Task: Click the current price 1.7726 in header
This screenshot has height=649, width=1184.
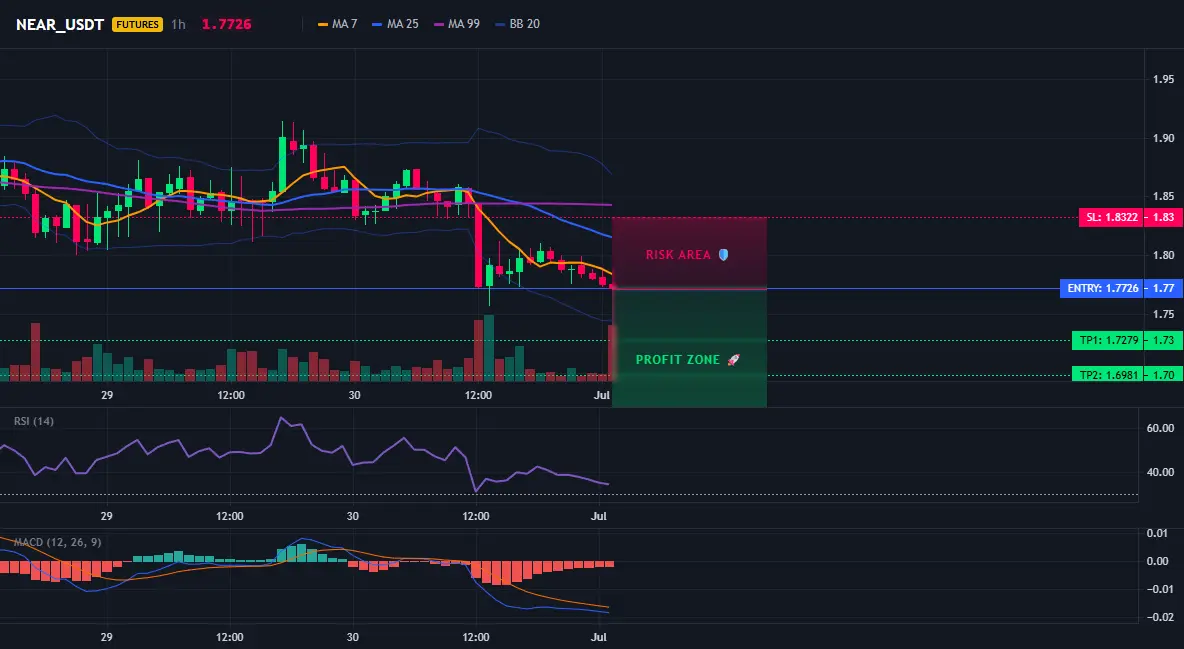Action: pyautogui.click(x=227, y=24)
